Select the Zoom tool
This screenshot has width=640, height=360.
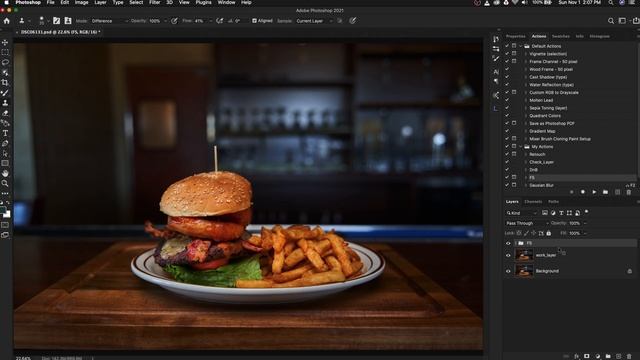point(5,183)
